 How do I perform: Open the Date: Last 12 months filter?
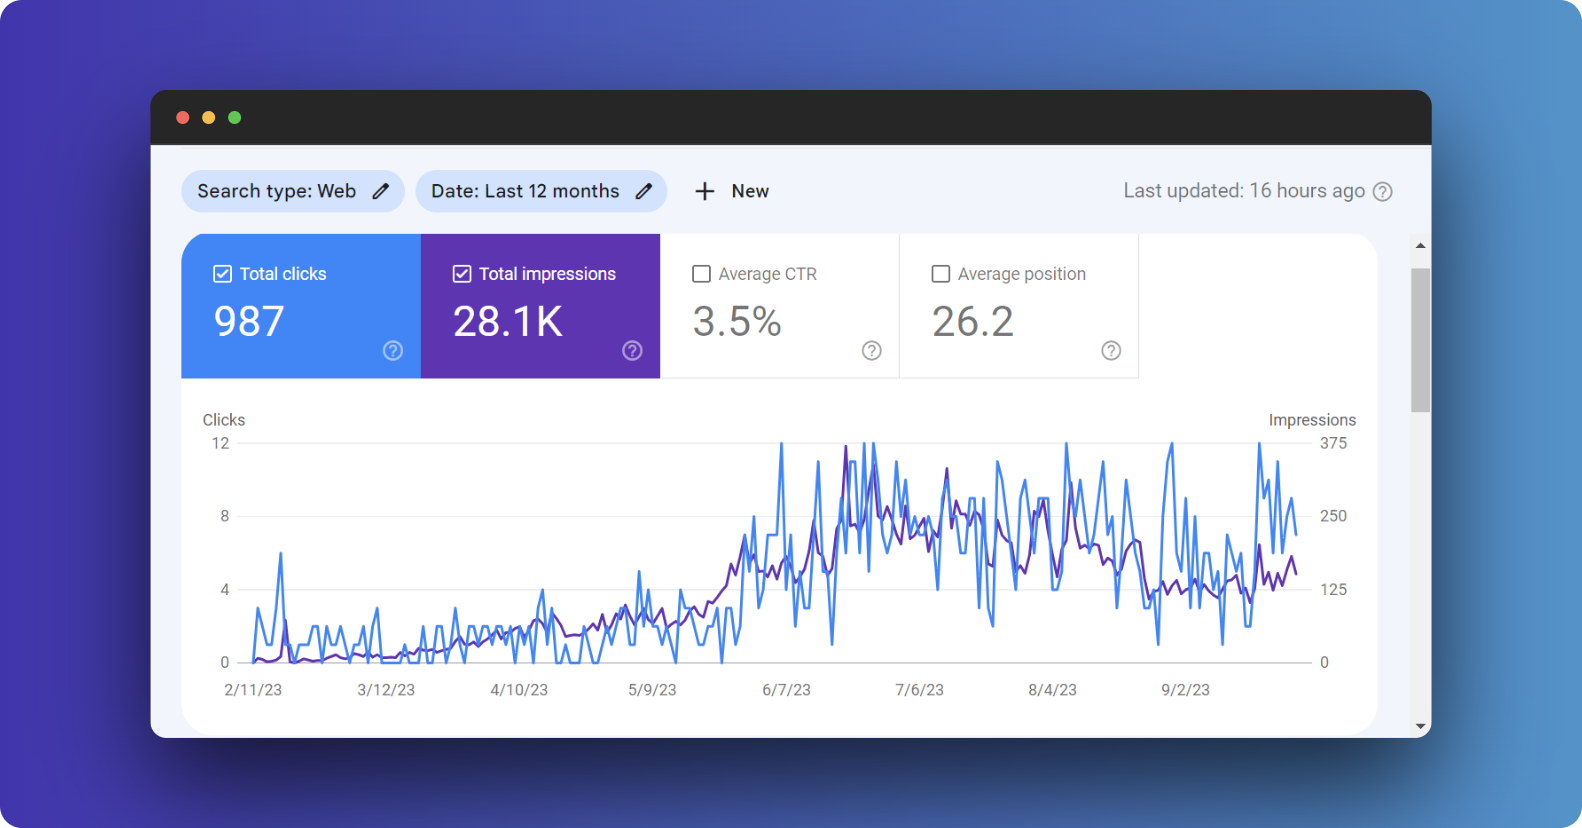pyautogui.click(x=525, y=191)
